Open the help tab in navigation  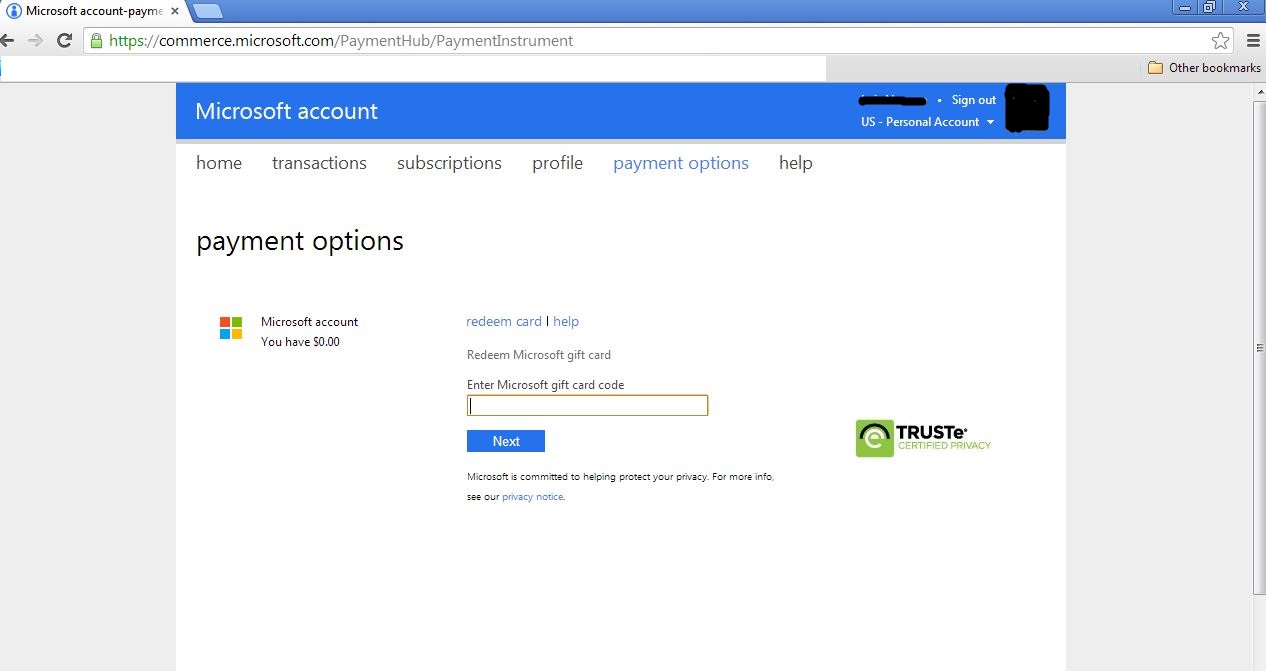(796, 163)
